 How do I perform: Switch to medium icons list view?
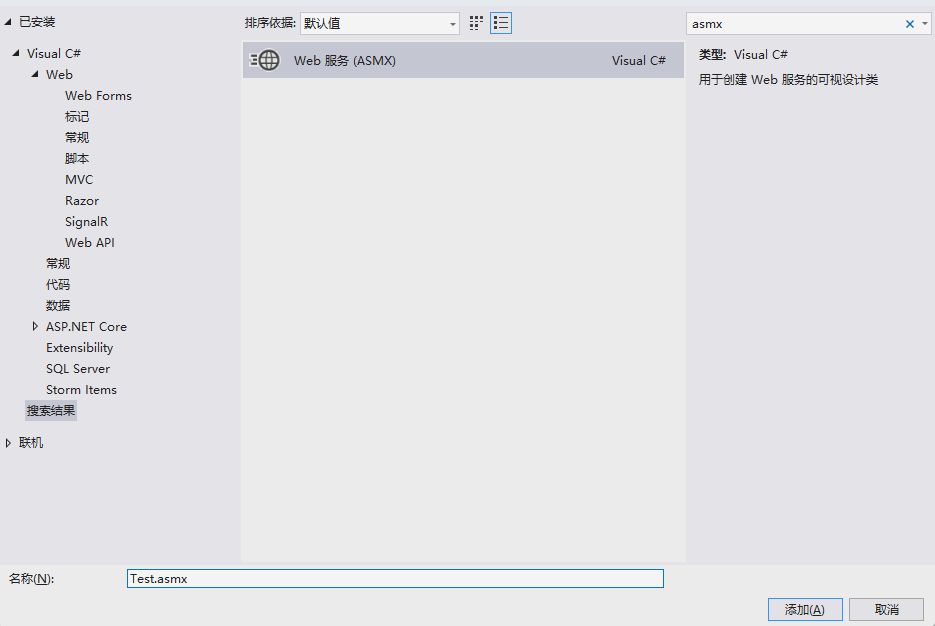[501, 23]
